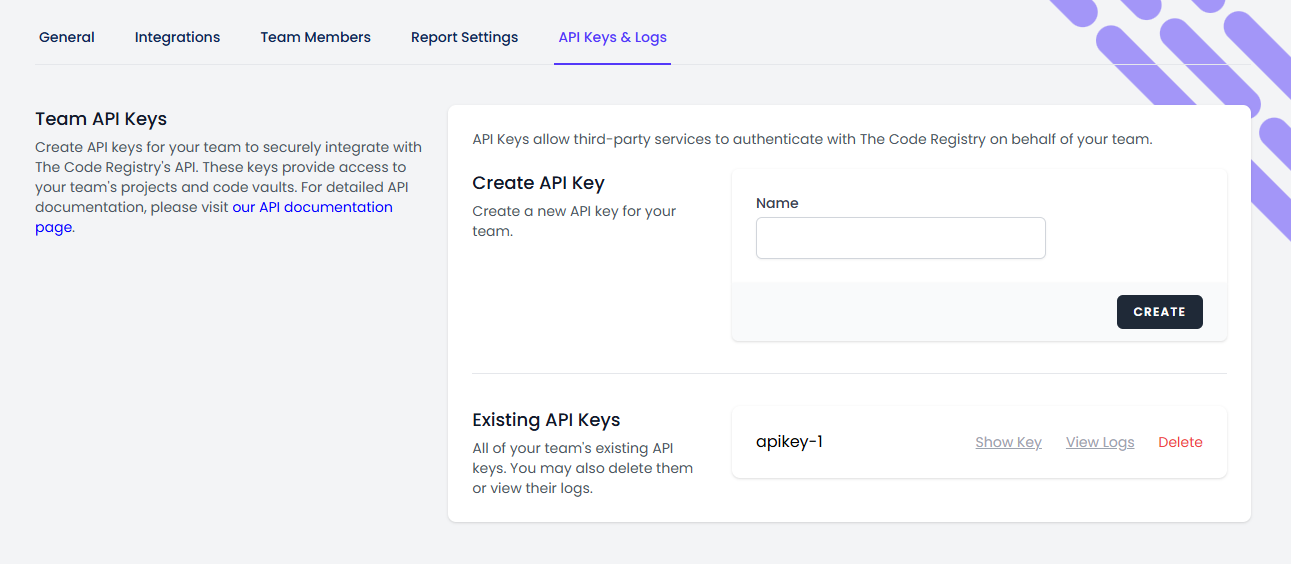Click the Team API Keys heading
Viewport: 1291px width, 564px height.
tap(101, 119)
